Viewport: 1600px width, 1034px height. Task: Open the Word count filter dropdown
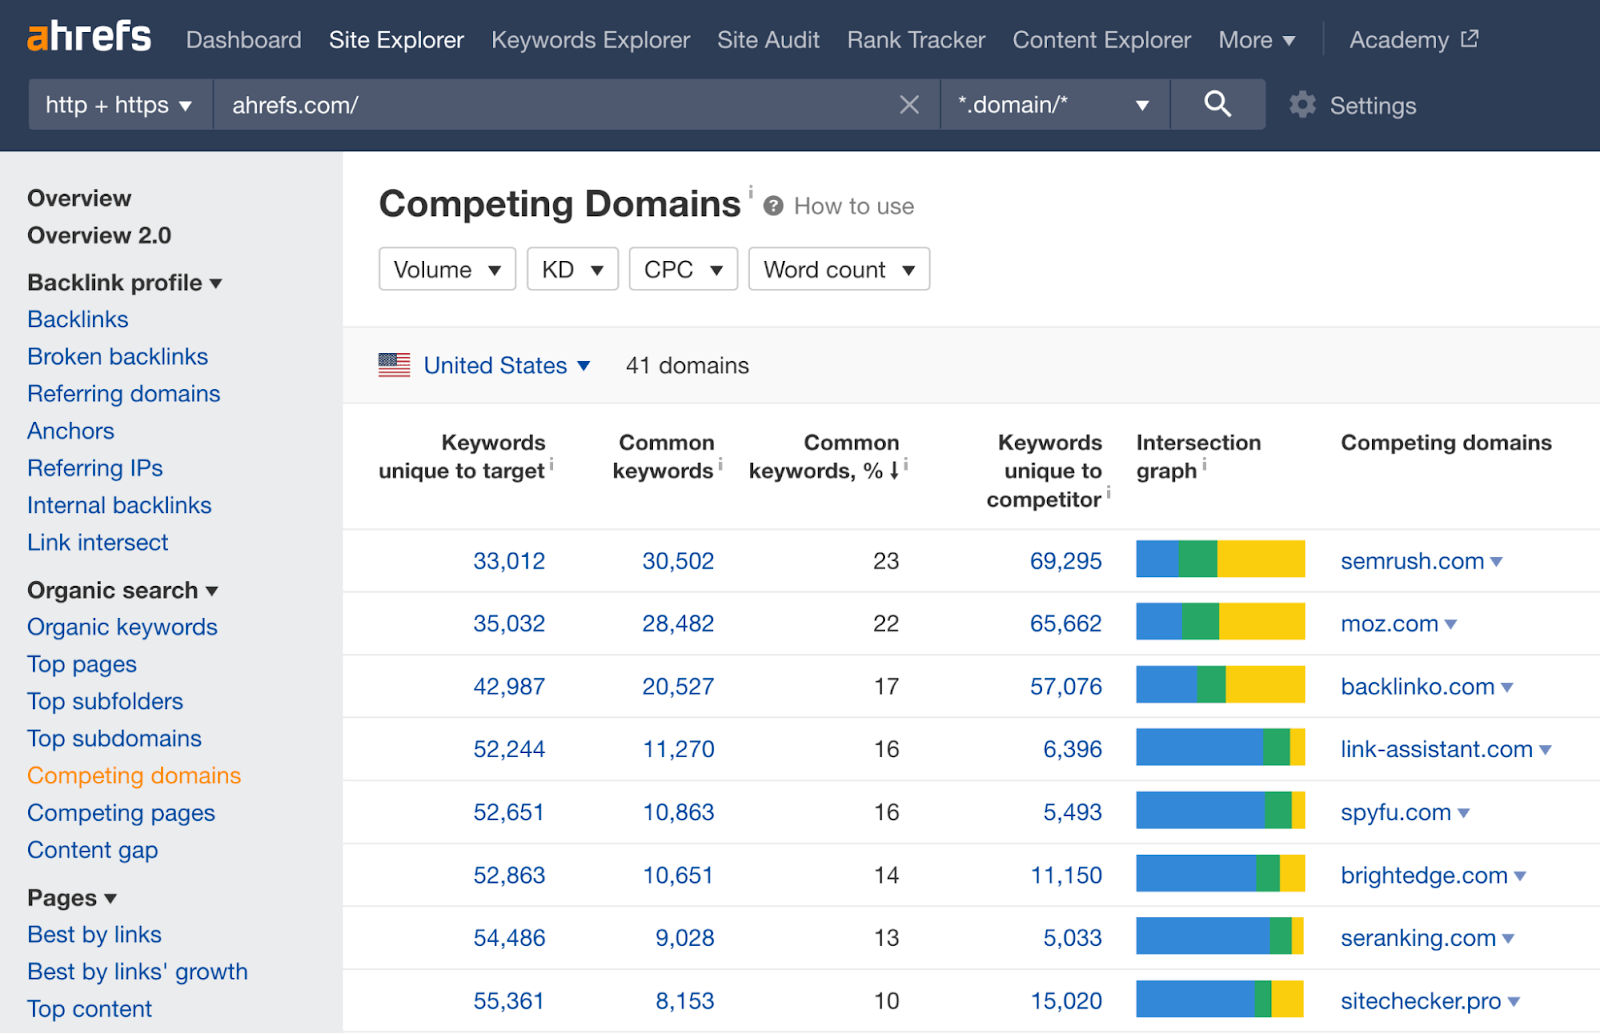[x=839, y=269]
